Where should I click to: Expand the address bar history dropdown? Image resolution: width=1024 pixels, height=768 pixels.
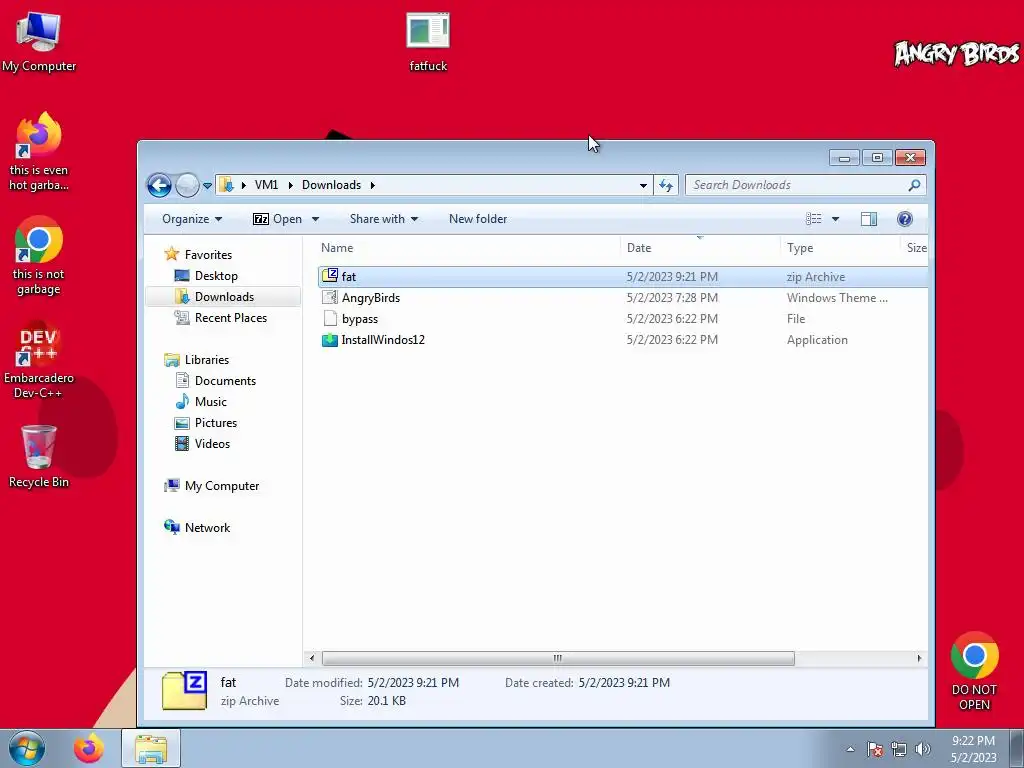[x=643, y=185]
